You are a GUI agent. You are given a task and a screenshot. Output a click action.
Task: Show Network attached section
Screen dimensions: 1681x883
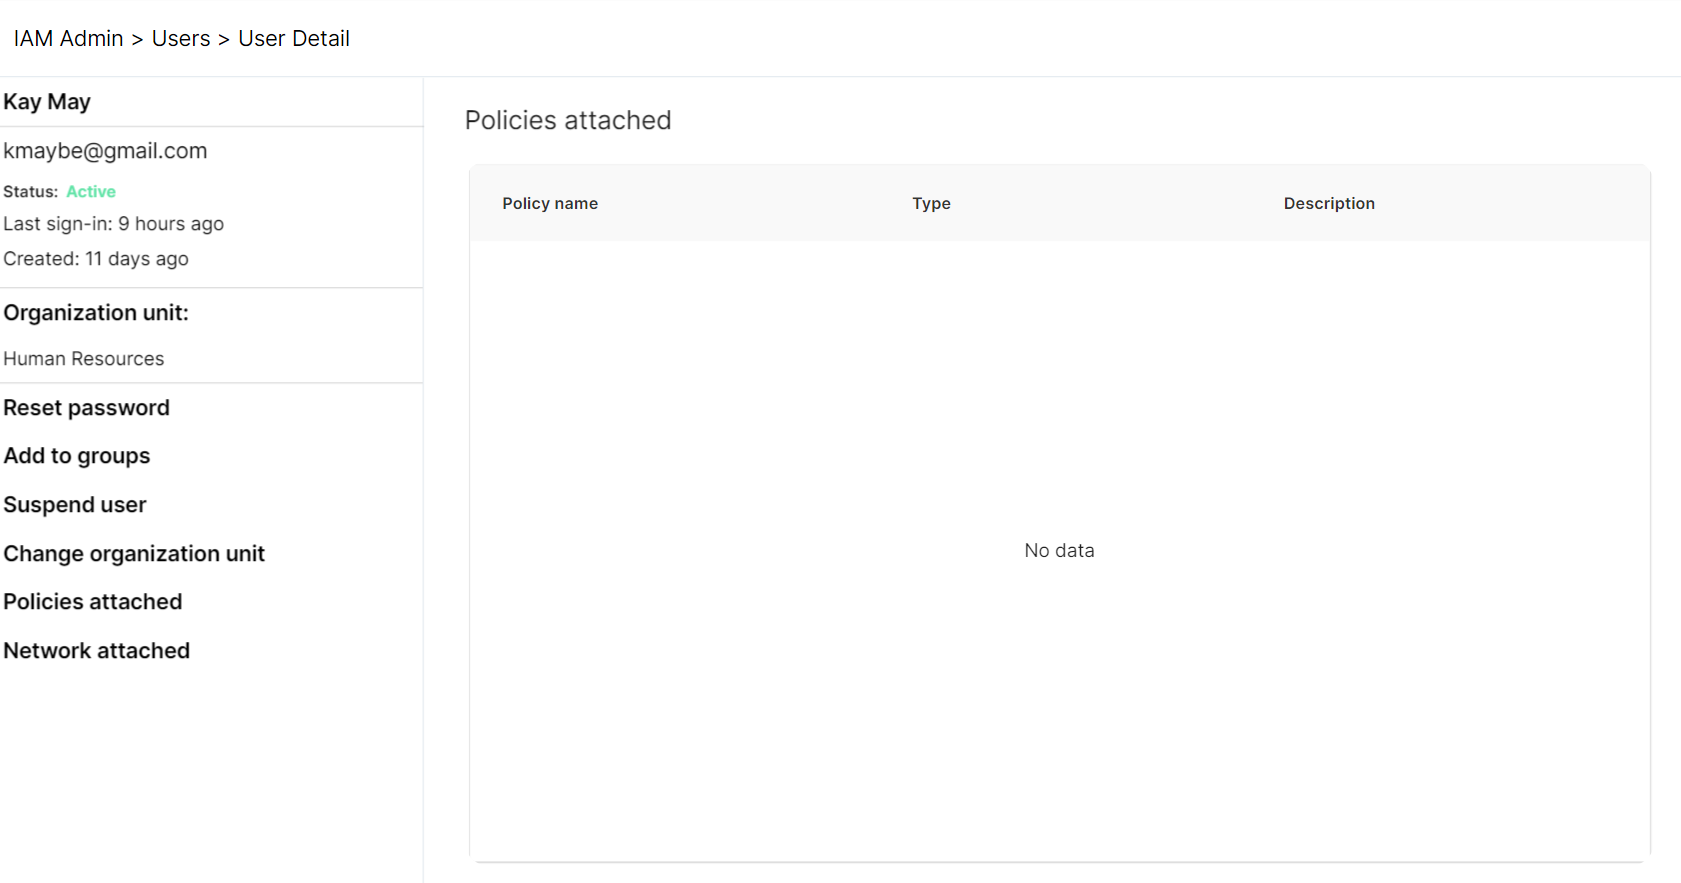[97, 651]
